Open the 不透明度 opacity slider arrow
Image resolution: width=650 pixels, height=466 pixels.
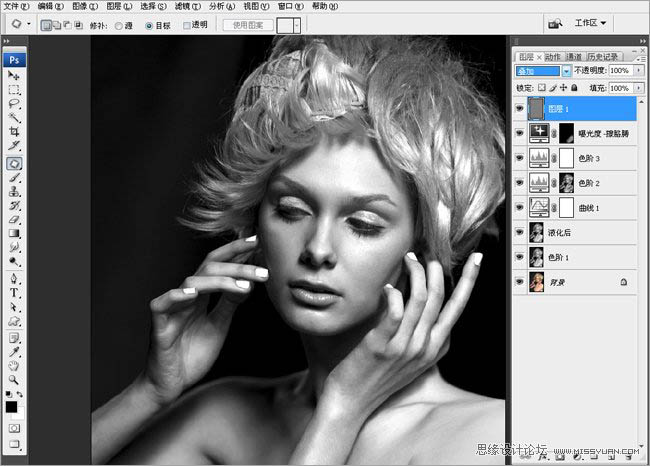pyautogui.click(x=638, y=72)
